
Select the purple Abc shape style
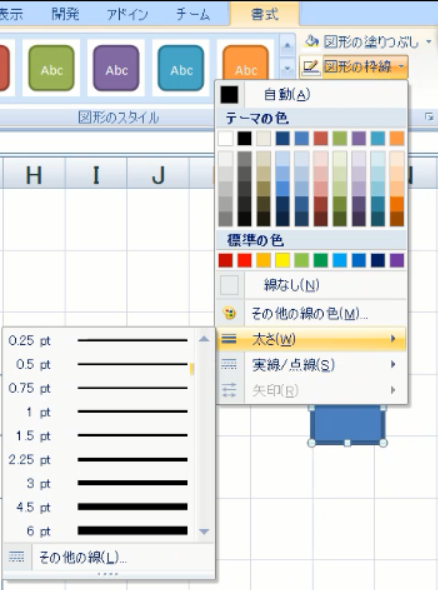pos(116,68)
